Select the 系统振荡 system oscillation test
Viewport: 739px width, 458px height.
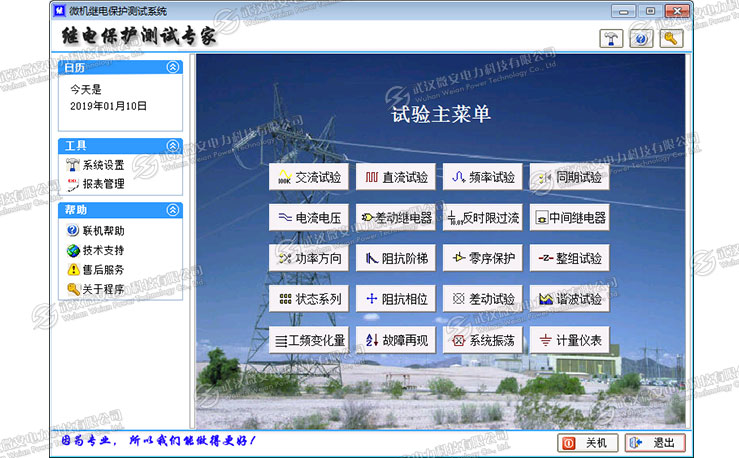tap(483, 340)
